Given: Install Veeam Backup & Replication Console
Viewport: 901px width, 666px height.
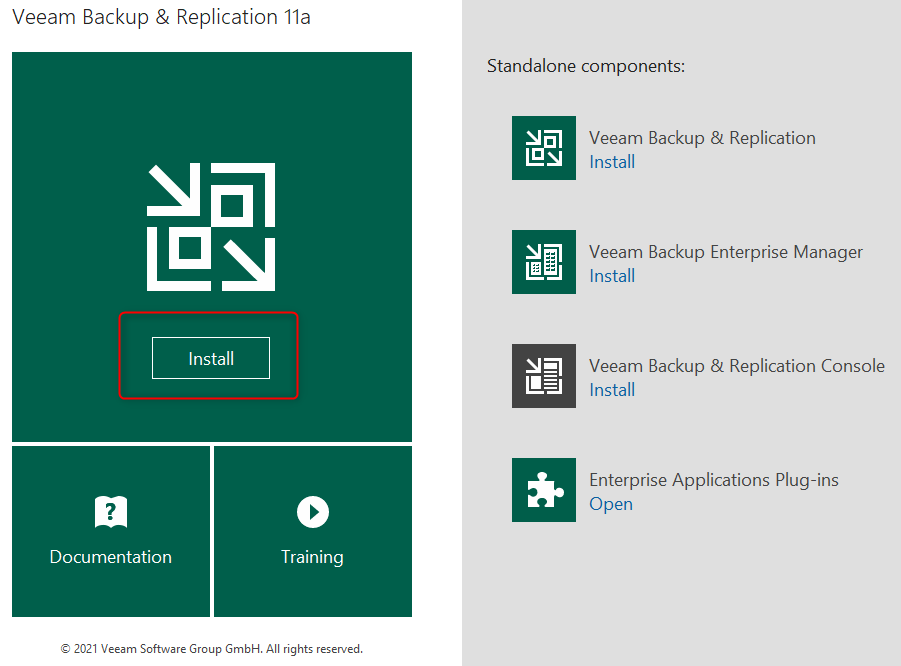Looking at the screenshot, I should [x=612, y=390].
